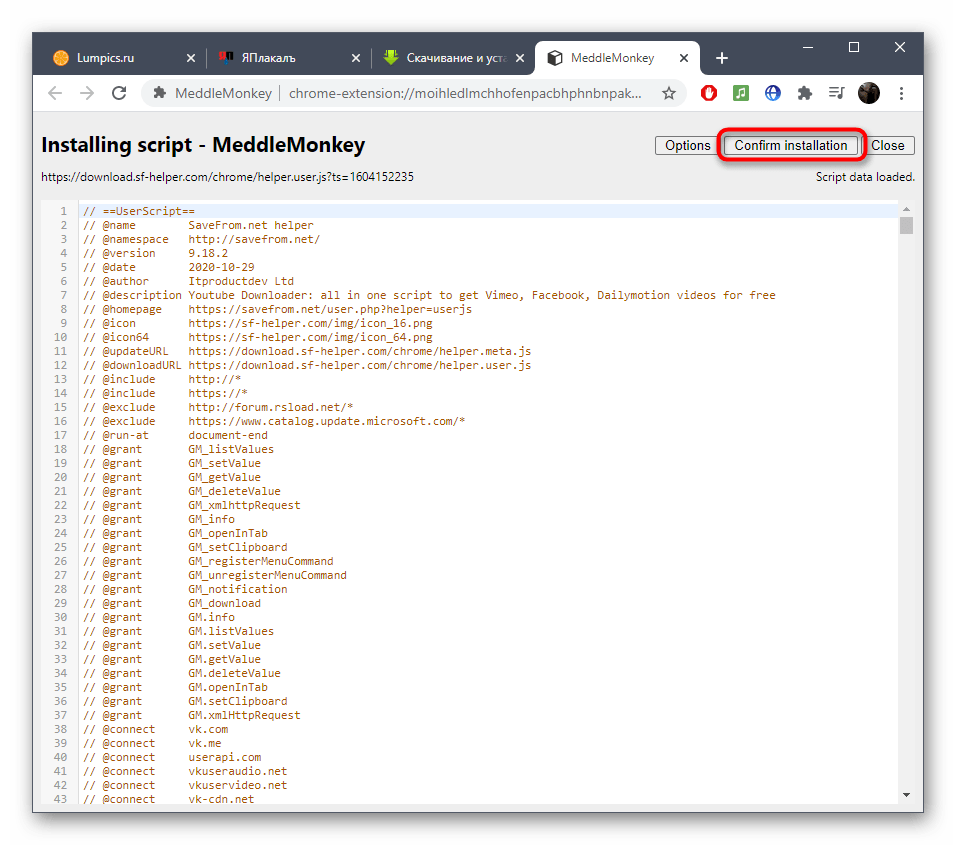Image resolution: width=956 pixels, height=845 pixels.
Task: Click the 'Script data loaded.' status text
Action: pos(865,177)
